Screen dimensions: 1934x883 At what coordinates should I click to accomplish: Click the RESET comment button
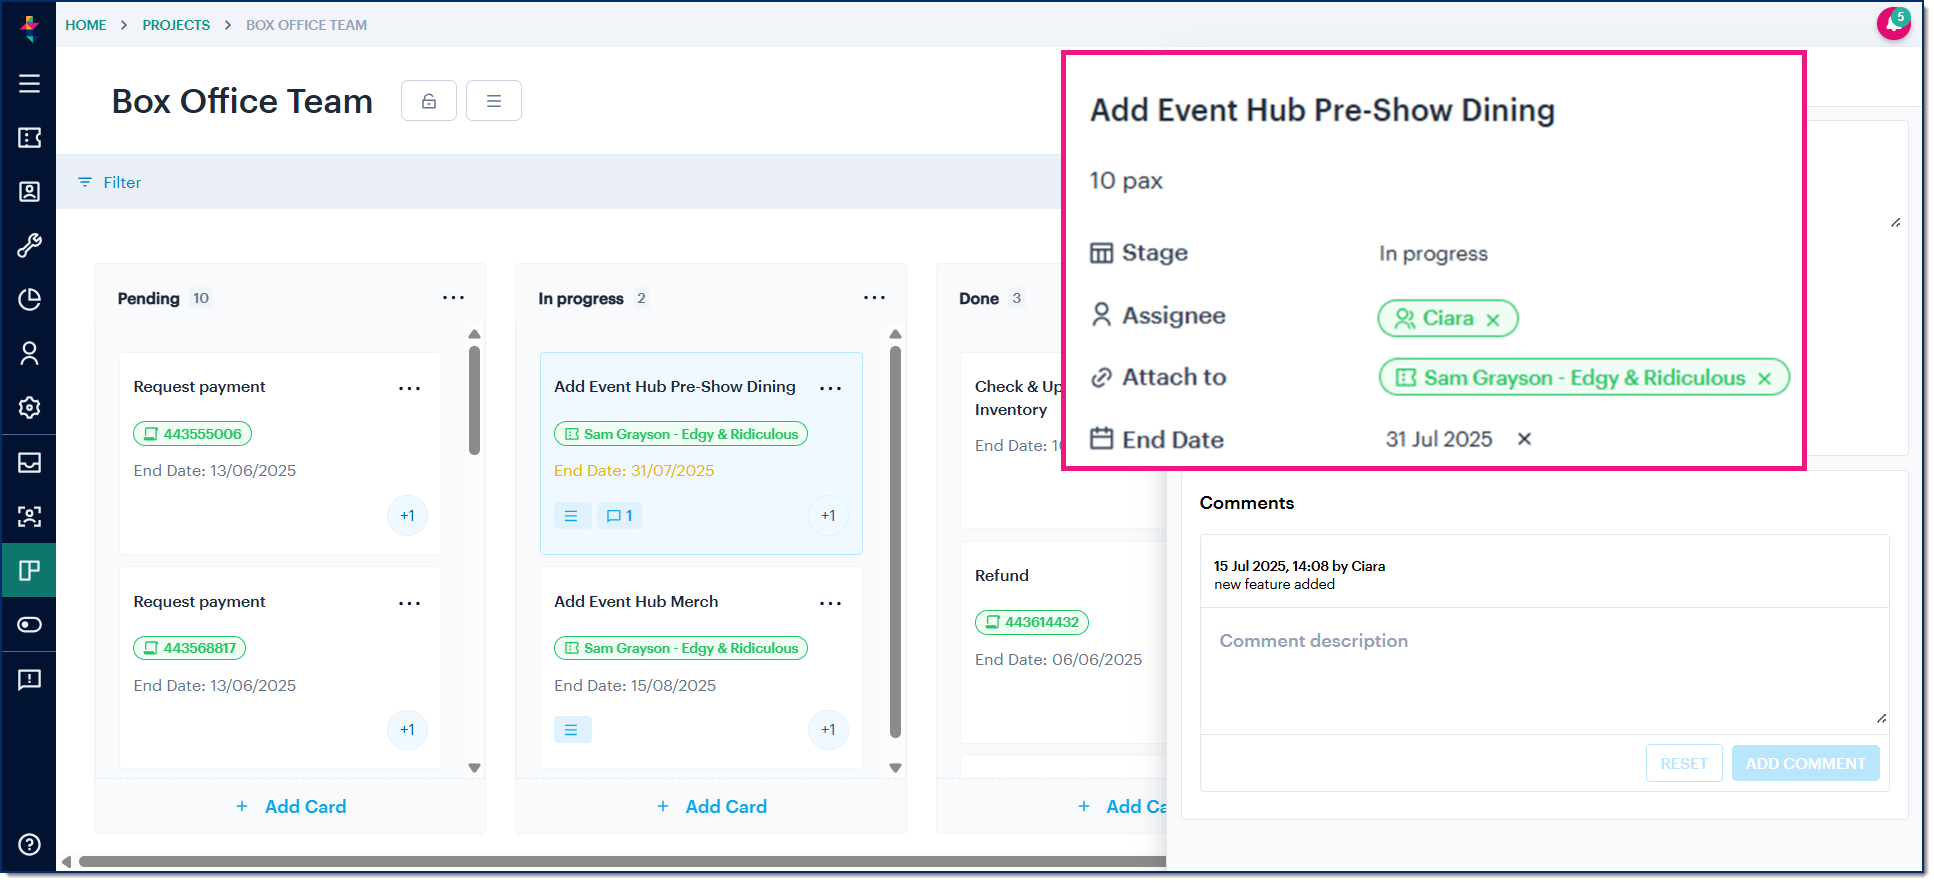tap(1684, 764)
